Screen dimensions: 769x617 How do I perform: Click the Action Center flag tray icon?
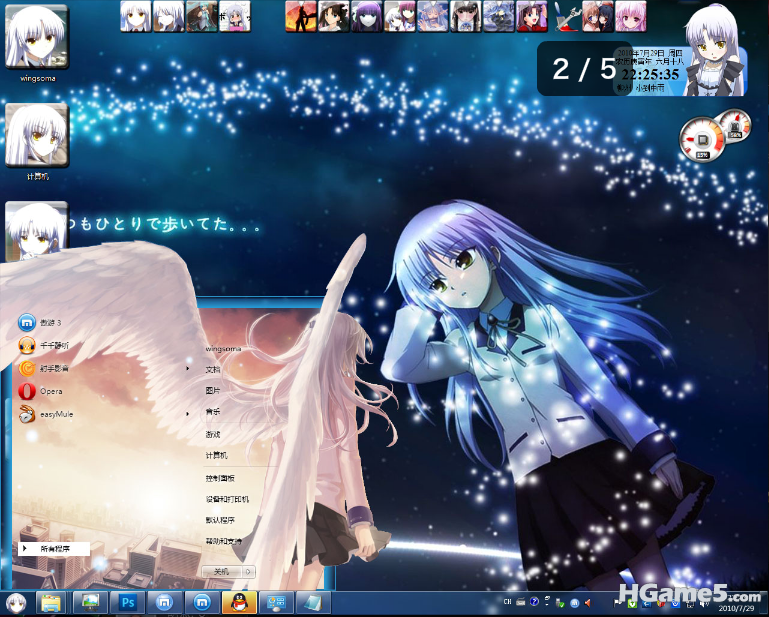click(618, 603)
